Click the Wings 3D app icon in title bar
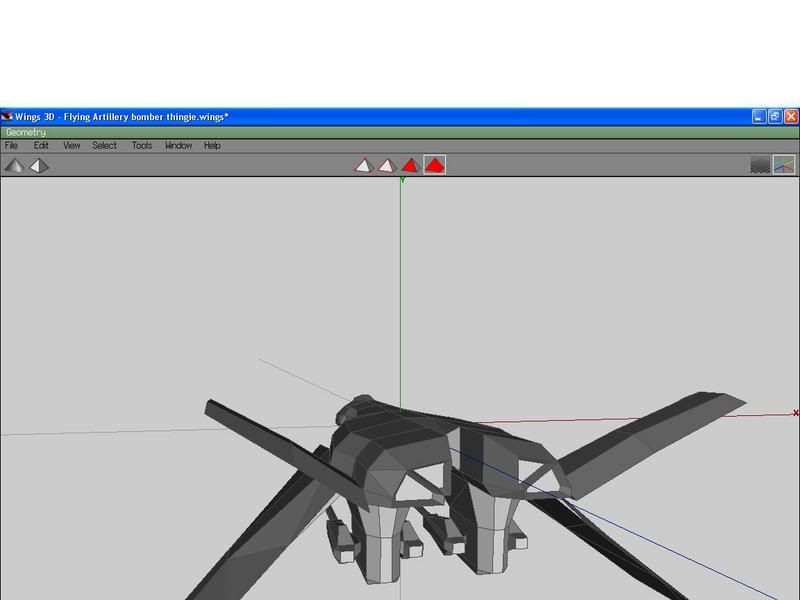Image resolution: width=800 pixels, height=600 pixels. point(7,117)
